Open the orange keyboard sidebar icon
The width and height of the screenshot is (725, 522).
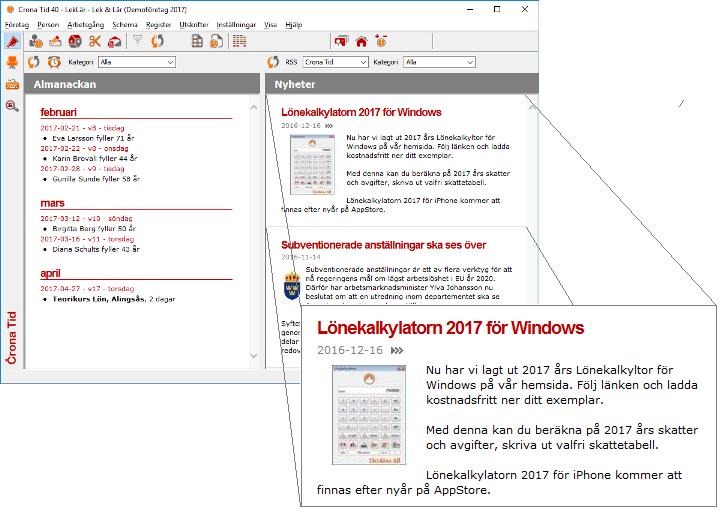(12, 85)
